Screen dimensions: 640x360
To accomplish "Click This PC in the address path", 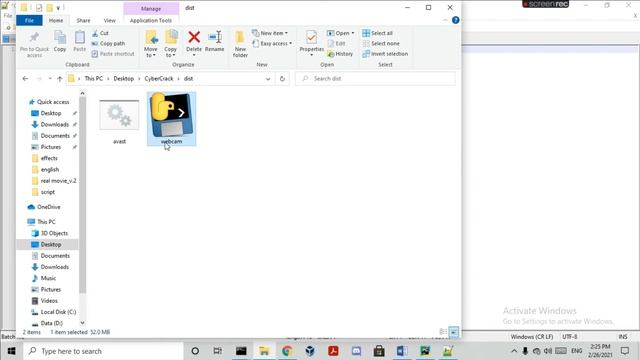I will (x=93, y=79).
